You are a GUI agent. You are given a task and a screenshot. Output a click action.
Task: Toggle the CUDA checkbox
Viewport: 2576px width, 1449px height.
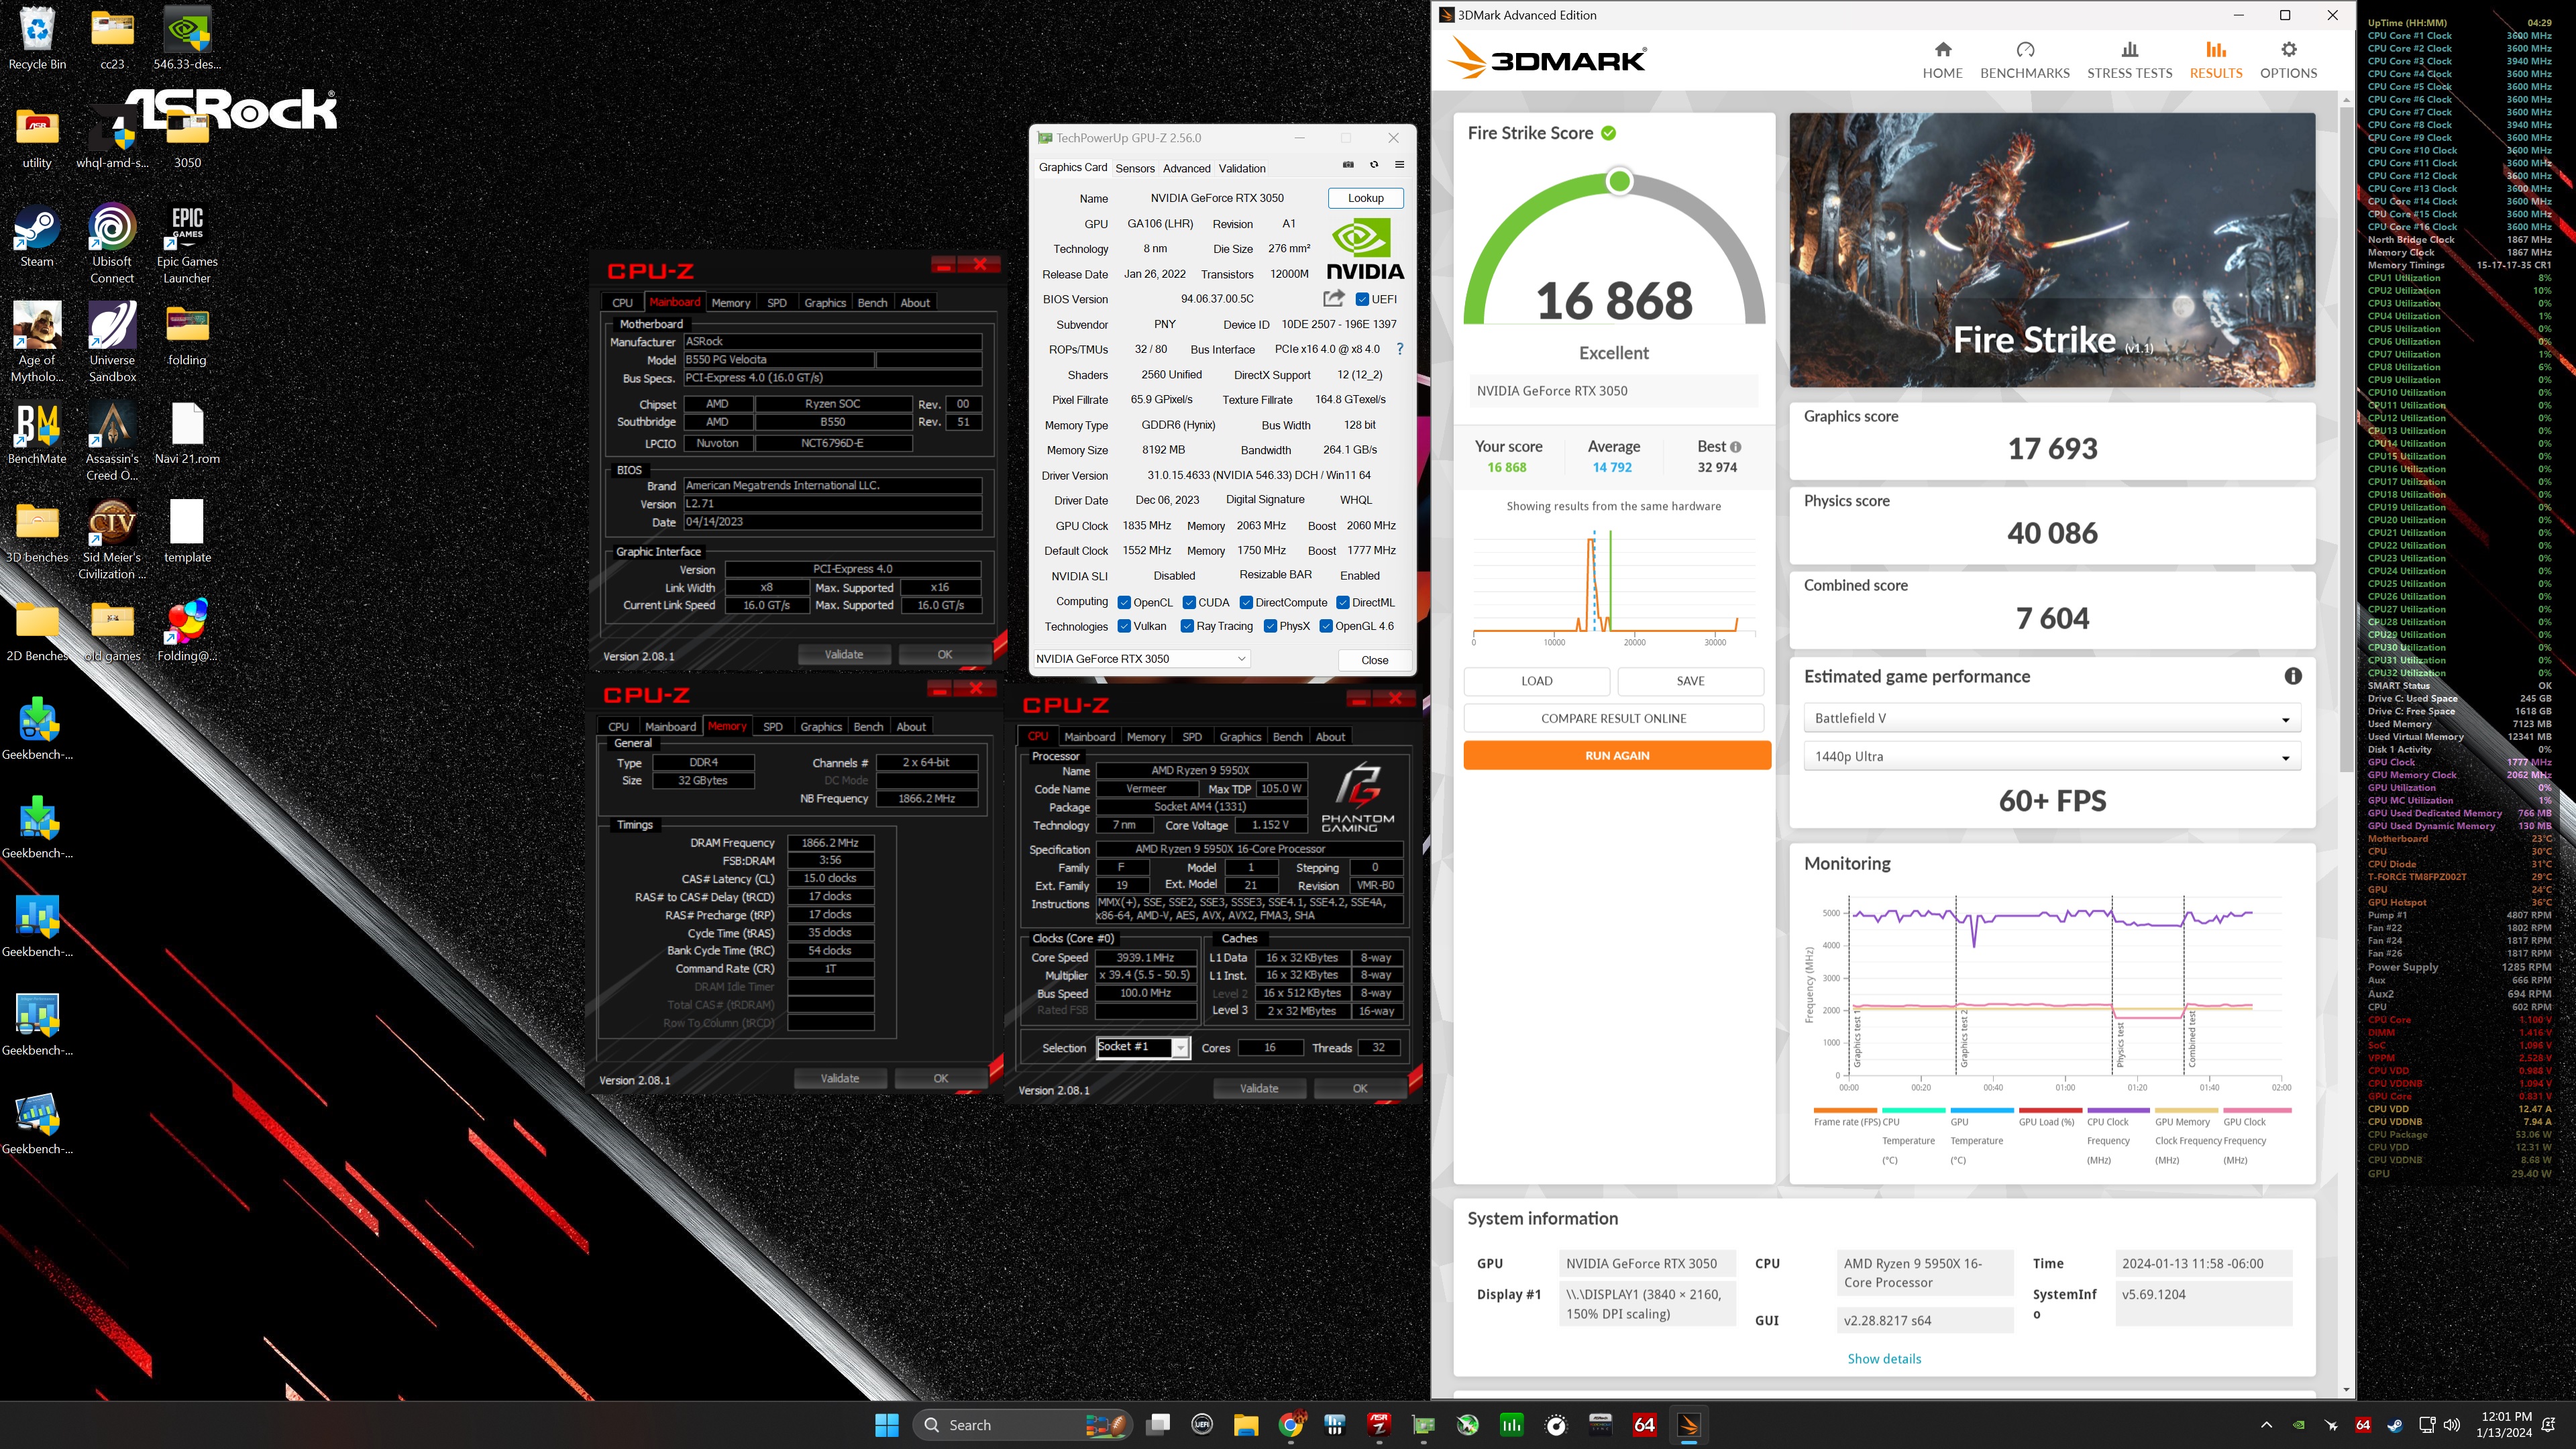[x=1189, y=602]
